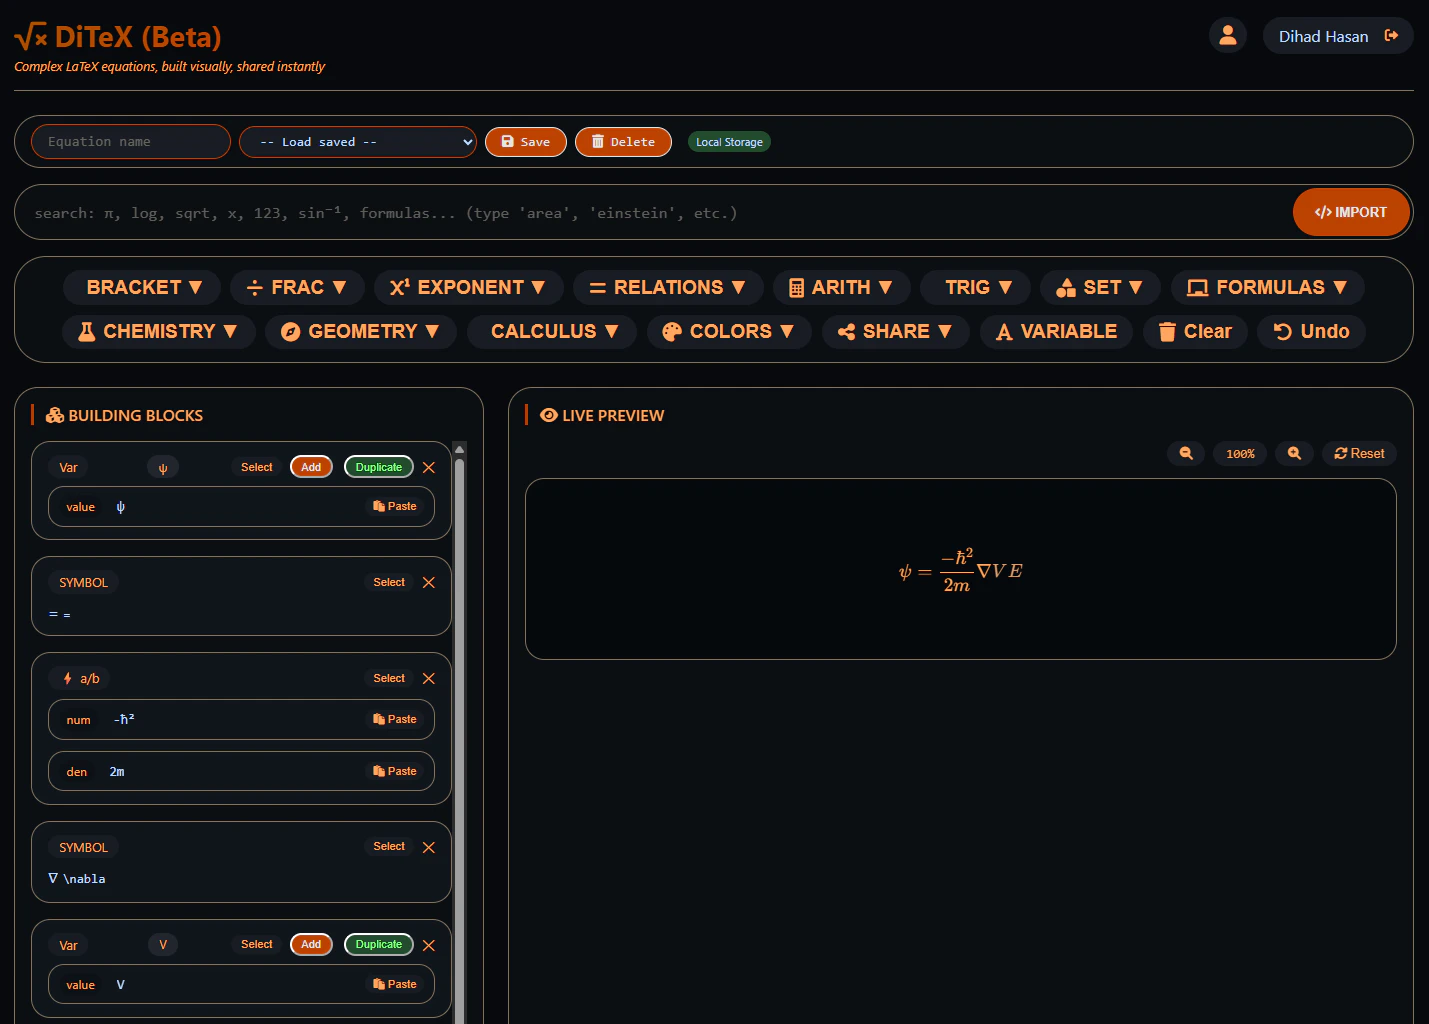Image resolution: width=1429 pixels, height=1024 pixels.
Task: Zoom in the live preview
Action: pyautogui.click(x=1294, y=453)
